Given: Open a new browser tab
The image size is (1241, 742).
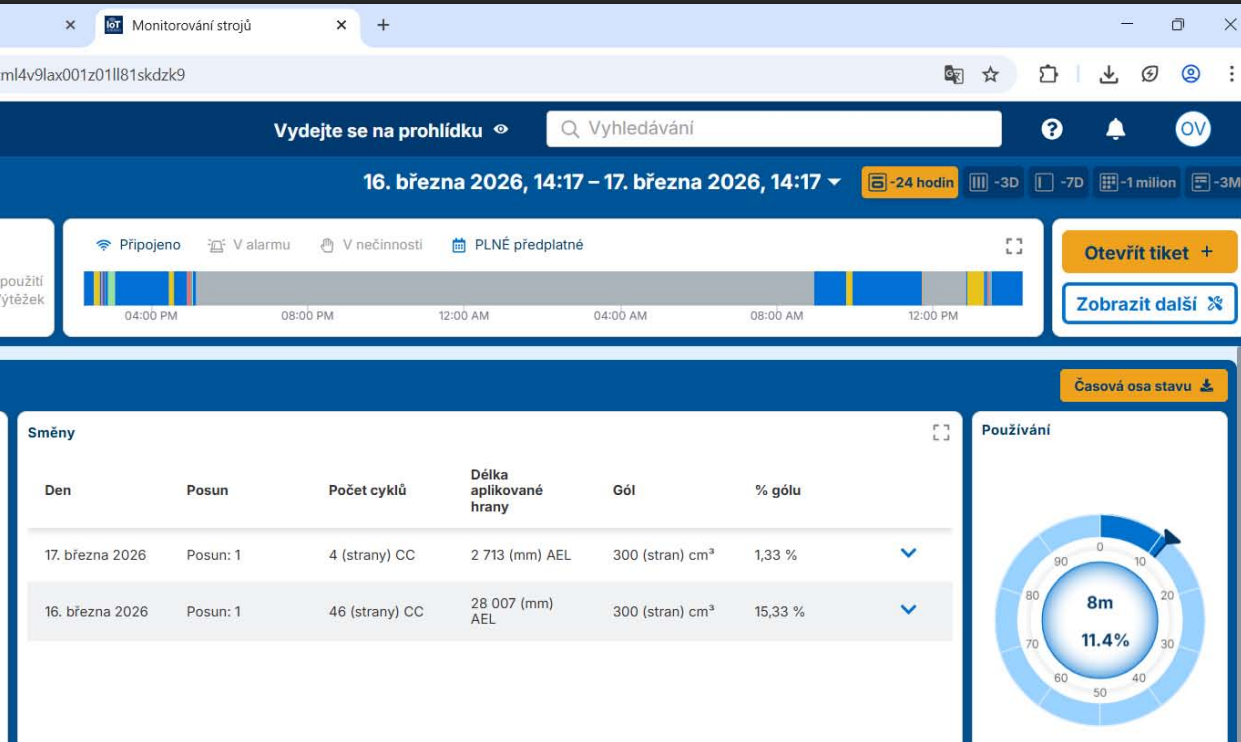Looking at the screenshot, I should [383, 25].
